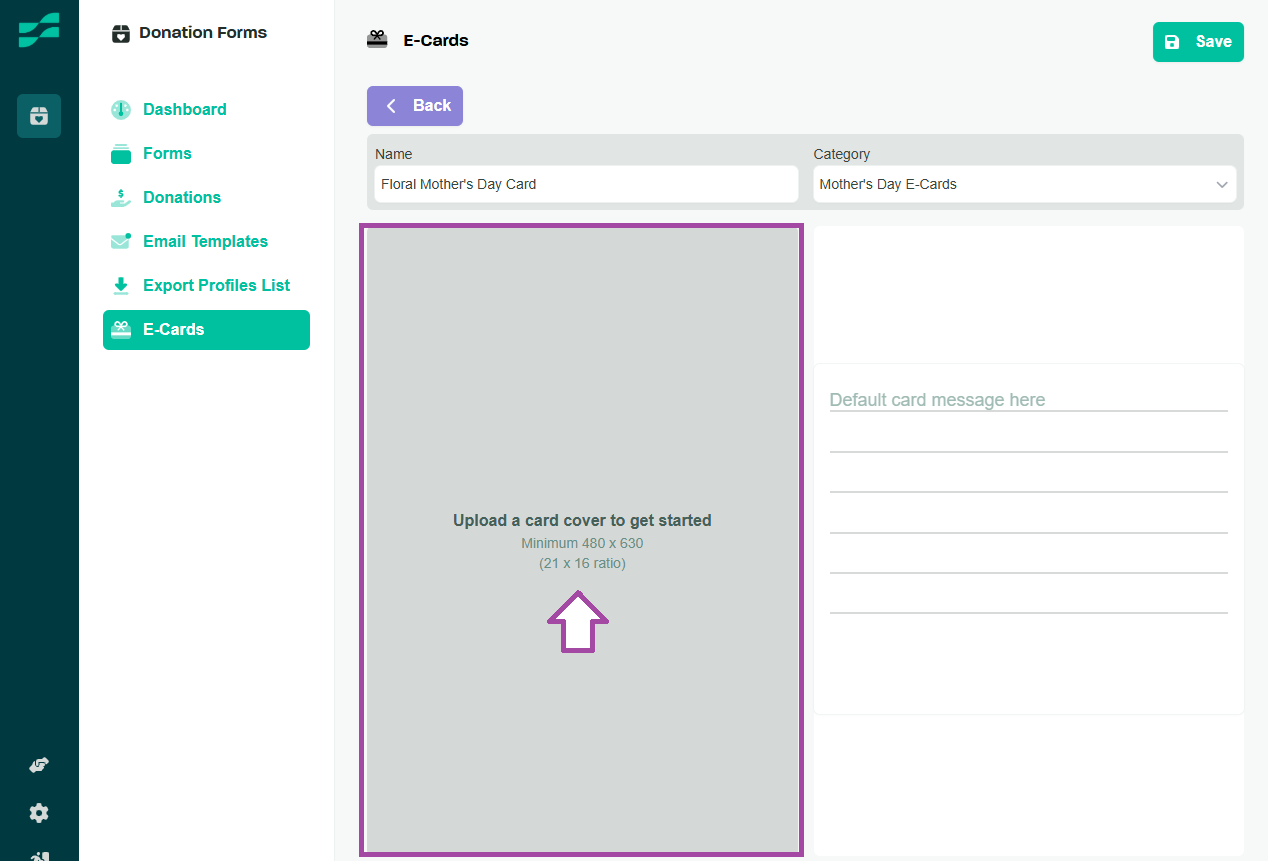Click the Donations hand-with-dollar icon

[x=121, y=198]
